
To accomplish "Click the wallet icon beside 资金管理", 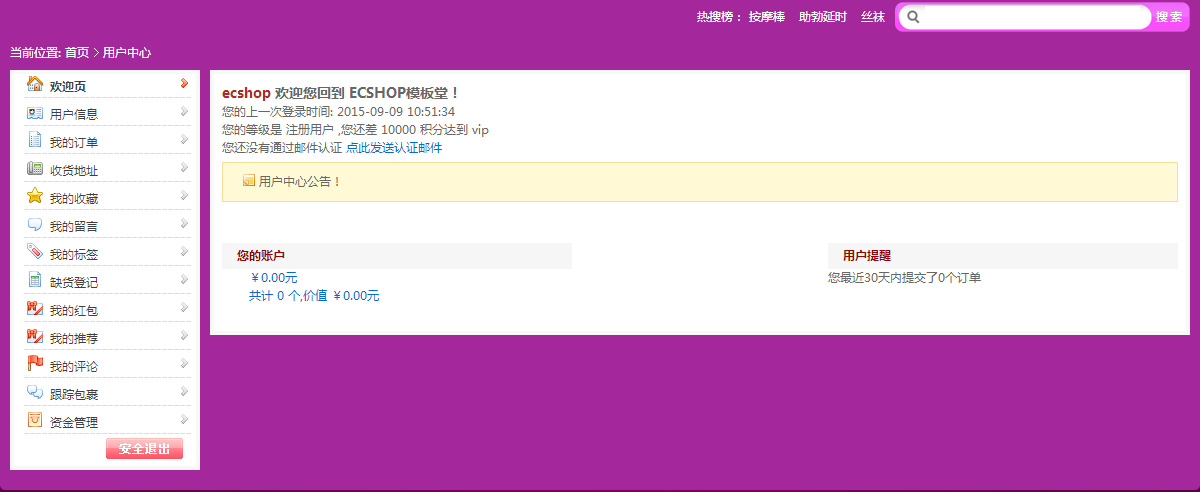I will point(35,420).
